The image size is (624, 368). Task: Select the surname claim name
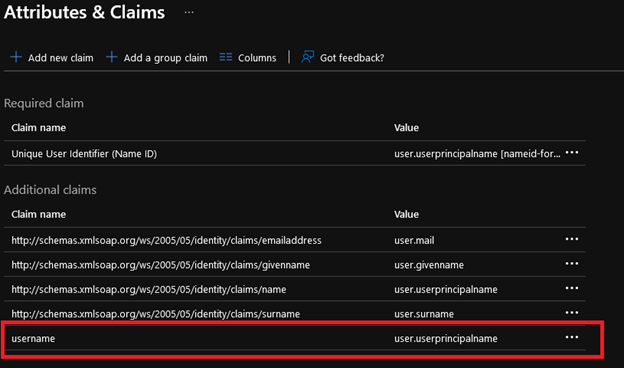click(x=156, y=314)
